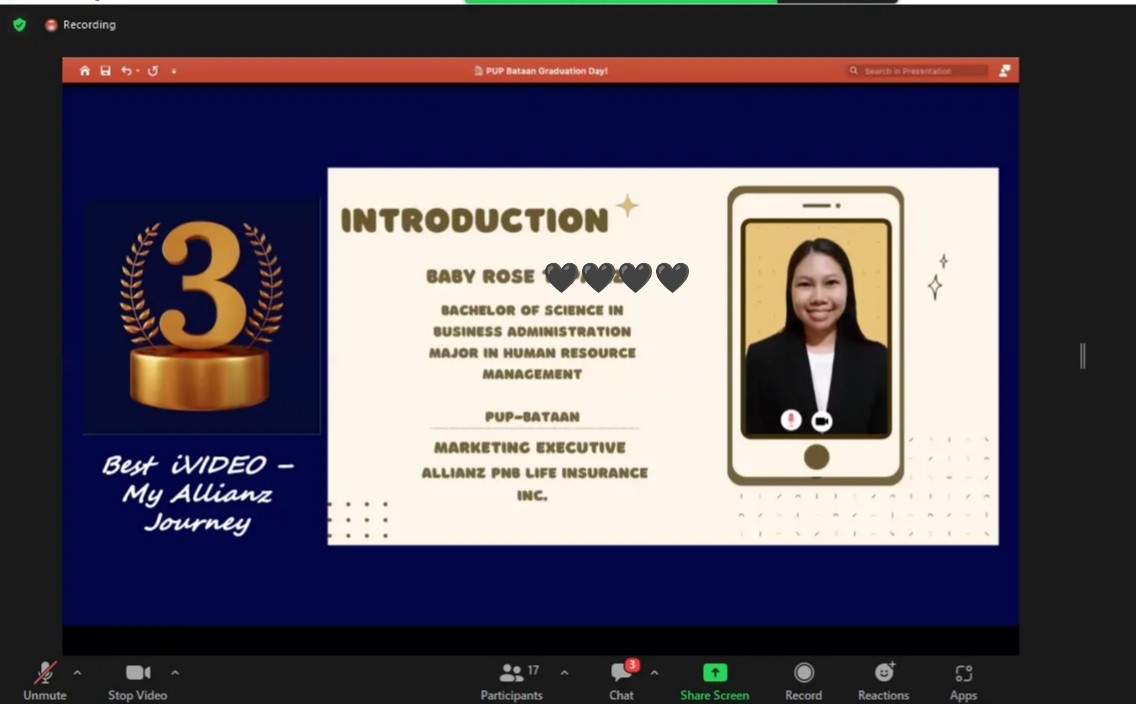
Task: Click the Redo icon in presentation toolbar
Action: click(153, 70)
